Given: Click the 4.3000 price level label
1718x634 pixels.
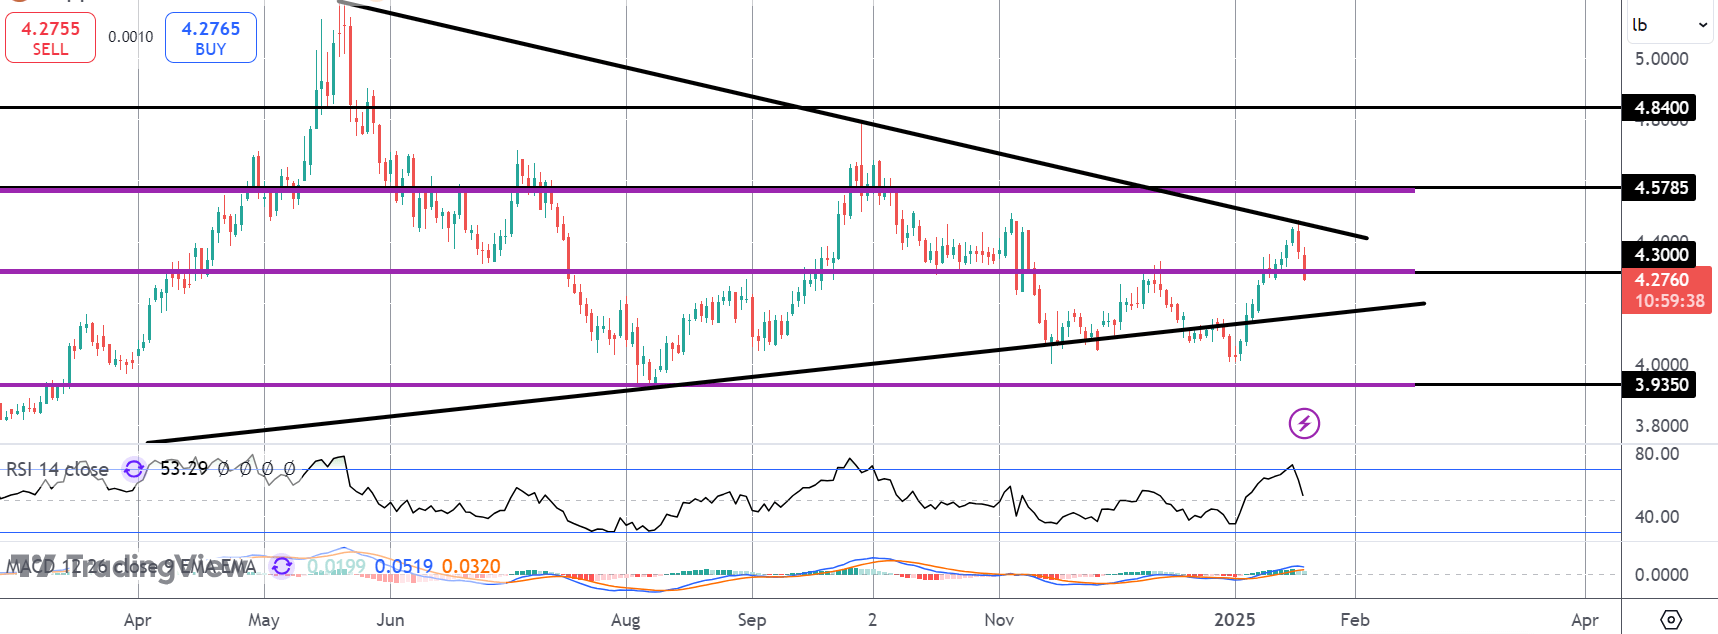Looking at the screenshot, I should (1659, 254).
